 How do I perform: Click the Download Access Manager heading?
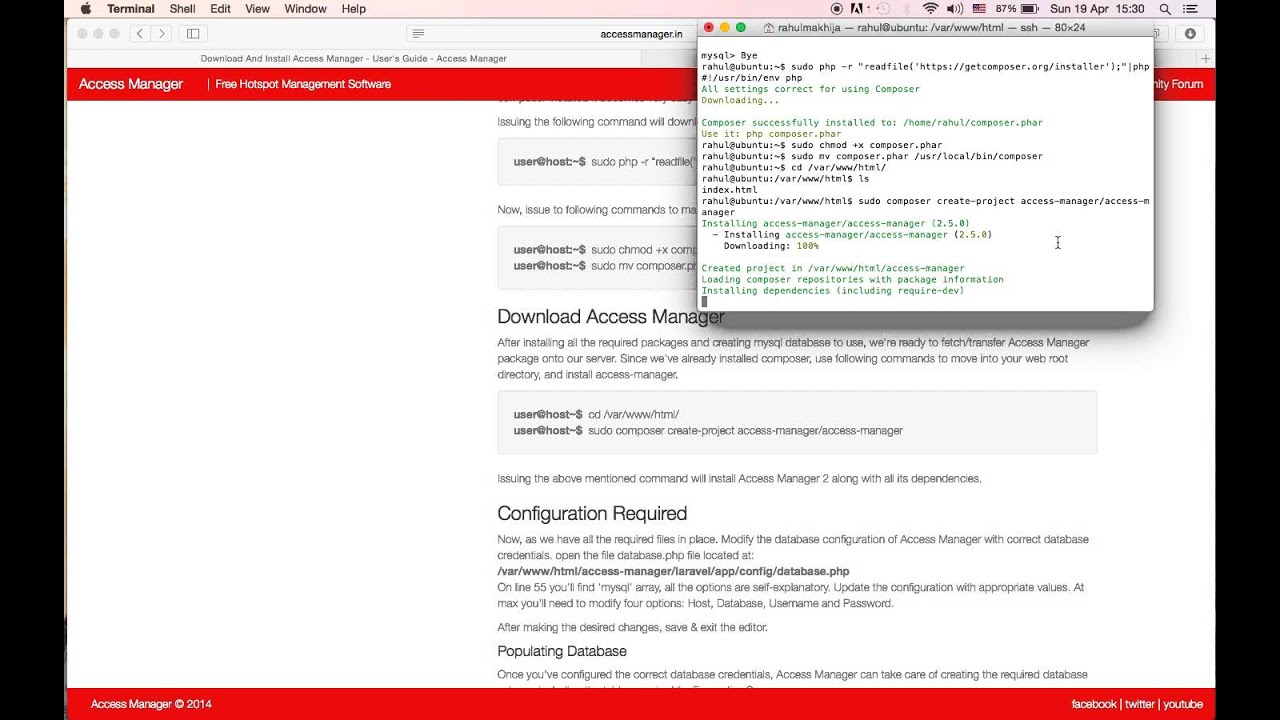(611, 317)
